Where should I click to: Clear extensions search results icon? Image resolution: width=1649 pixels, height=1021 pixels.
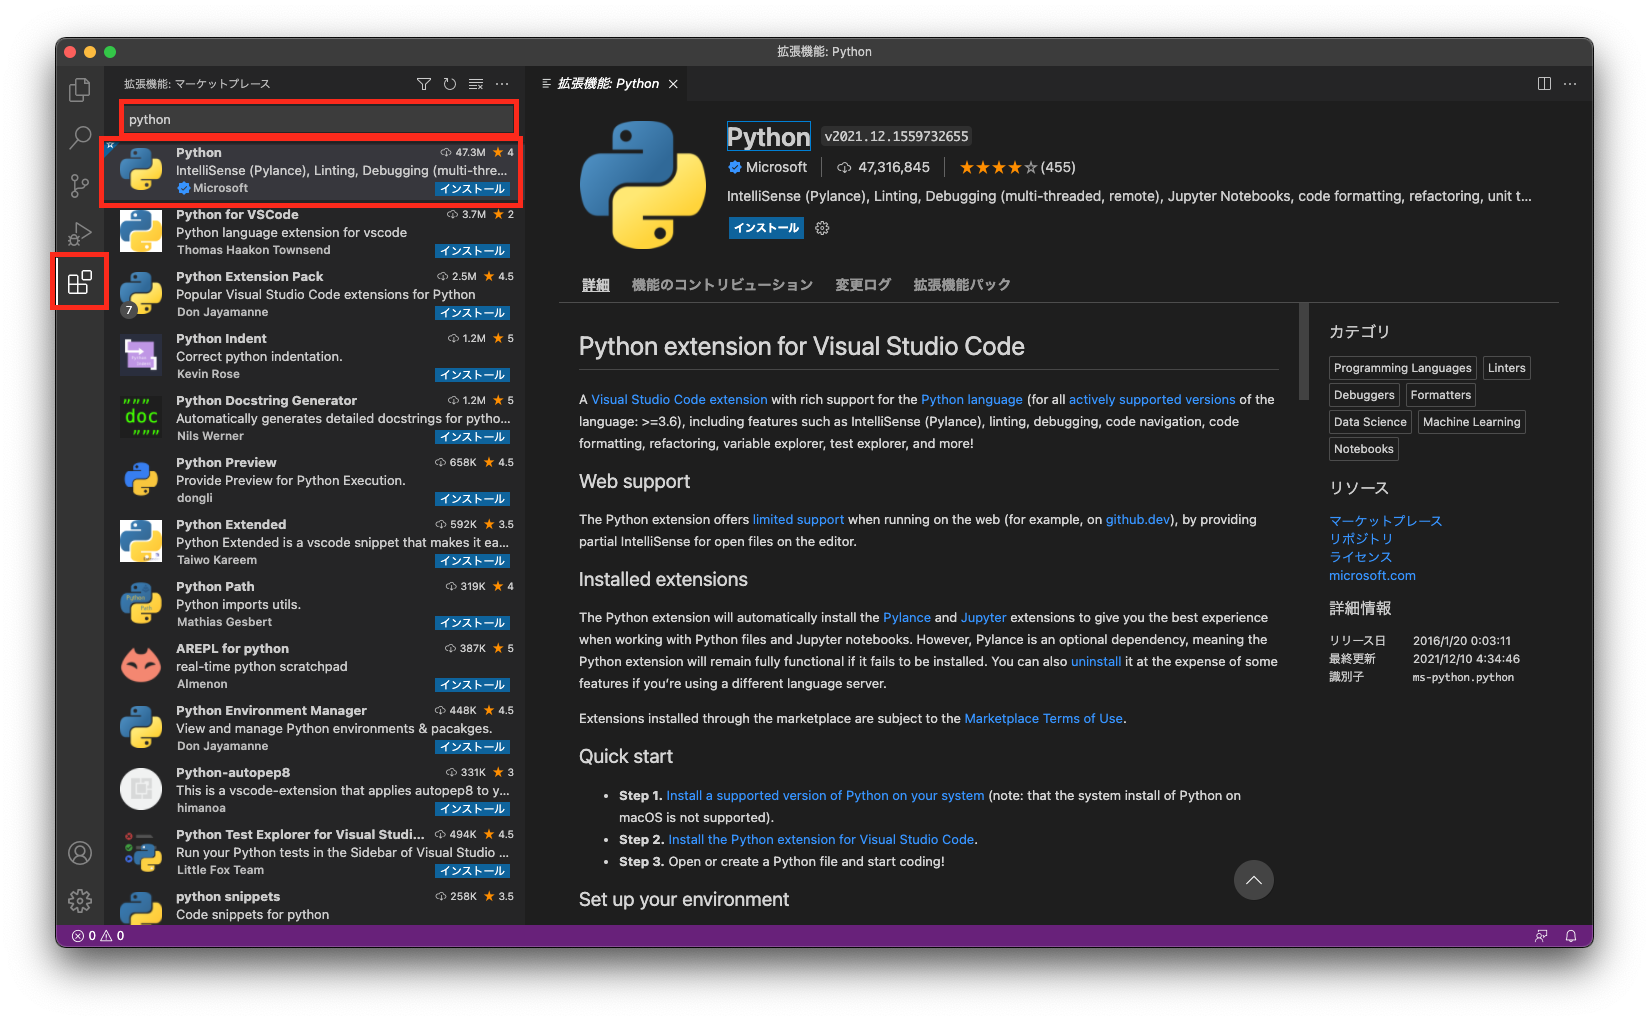pos(476,84)
